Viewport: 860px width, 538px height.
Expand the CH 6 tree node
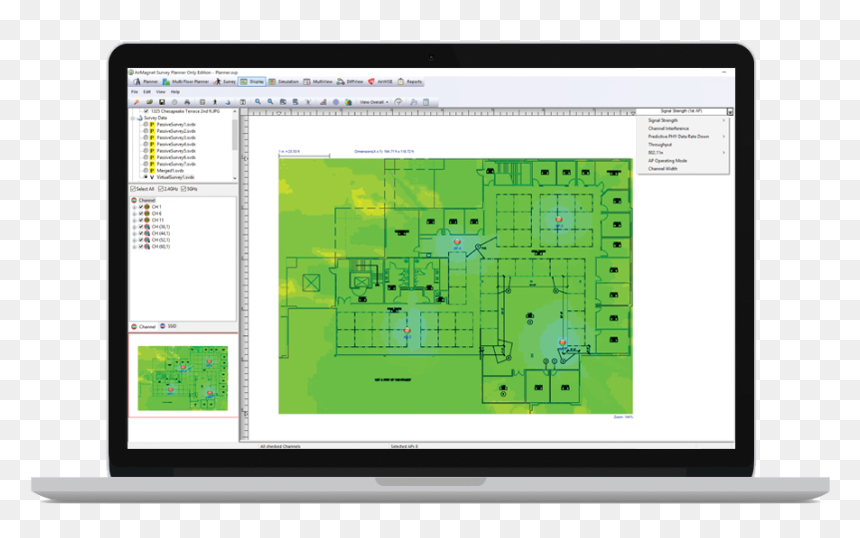134,213
